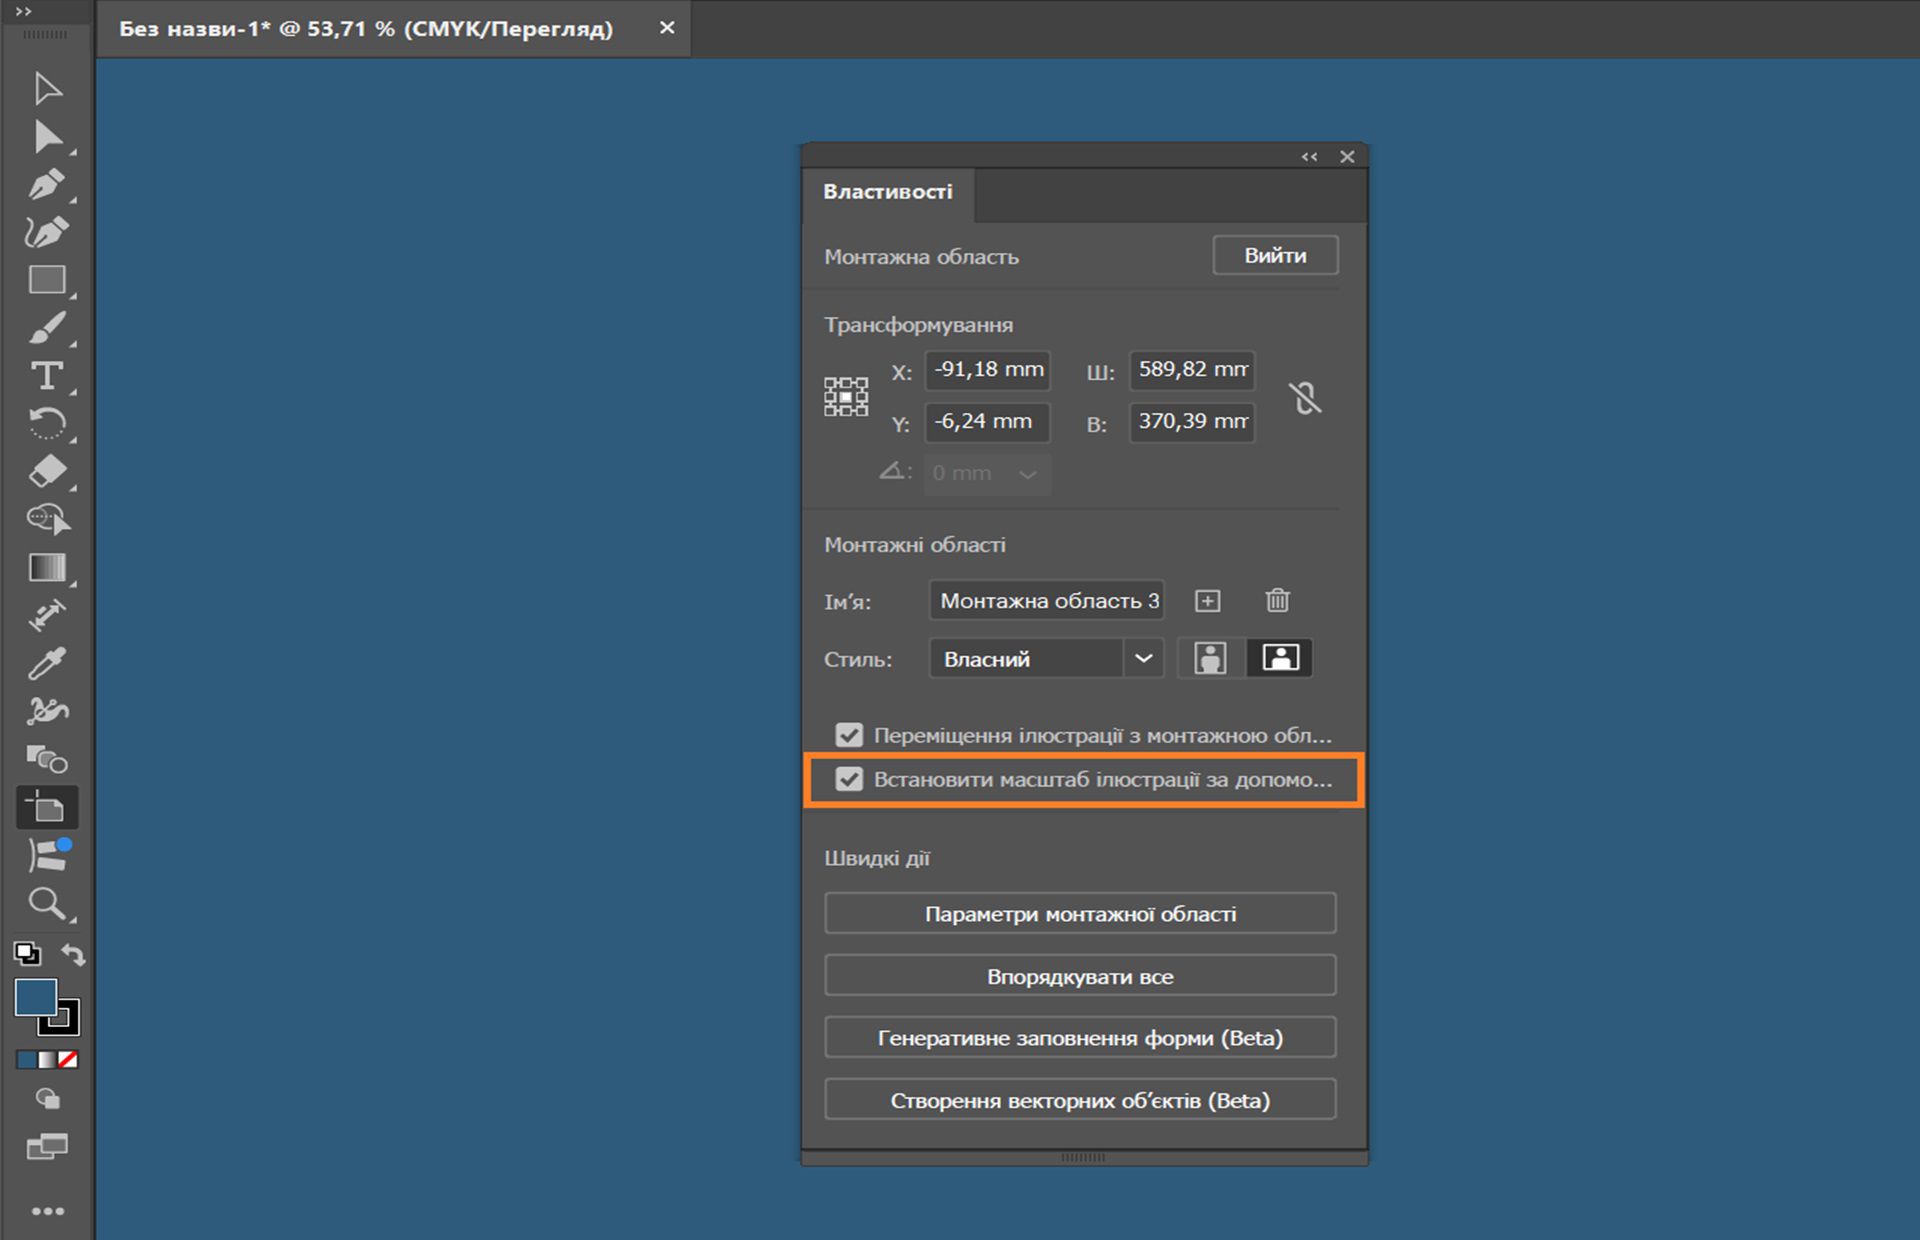The height and width of the screenshot is (1240, 1920).
Task: Click the 'Вийти' button
Action: 1274,255
